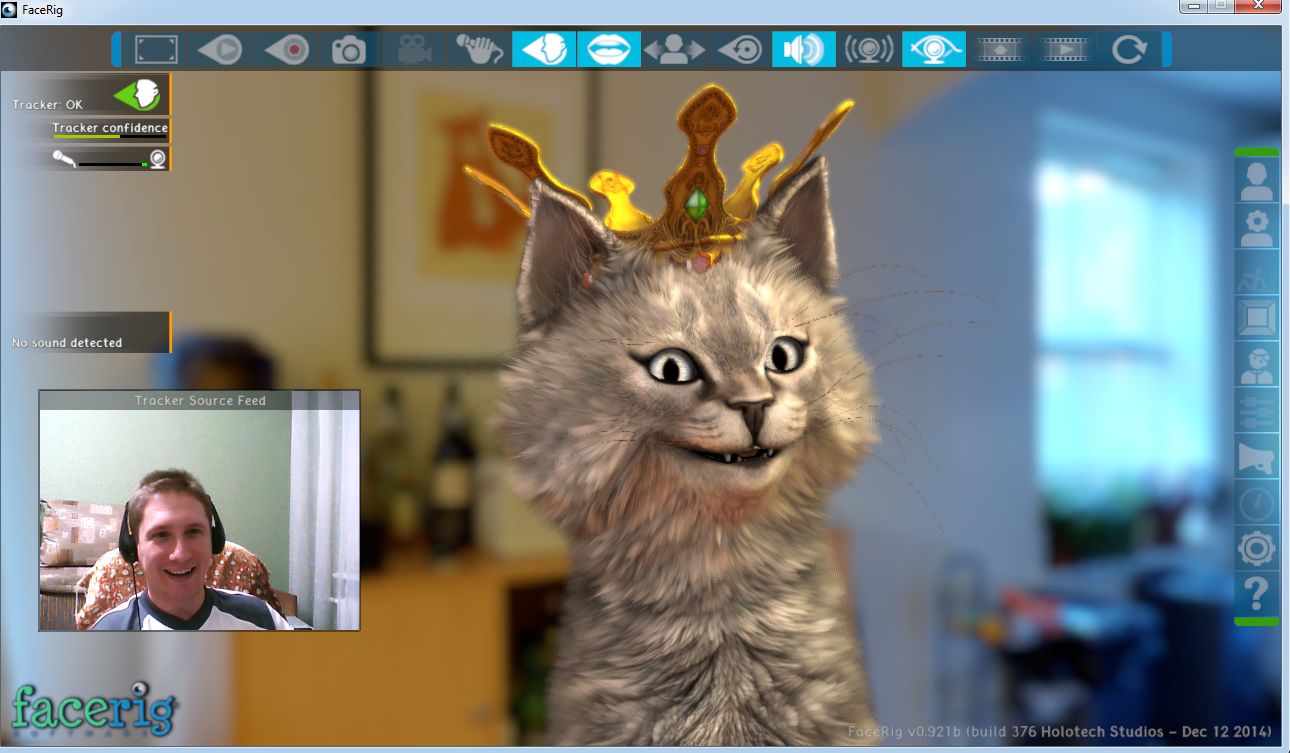Open the backgrounds panel icon

(x=1258, y=315)
